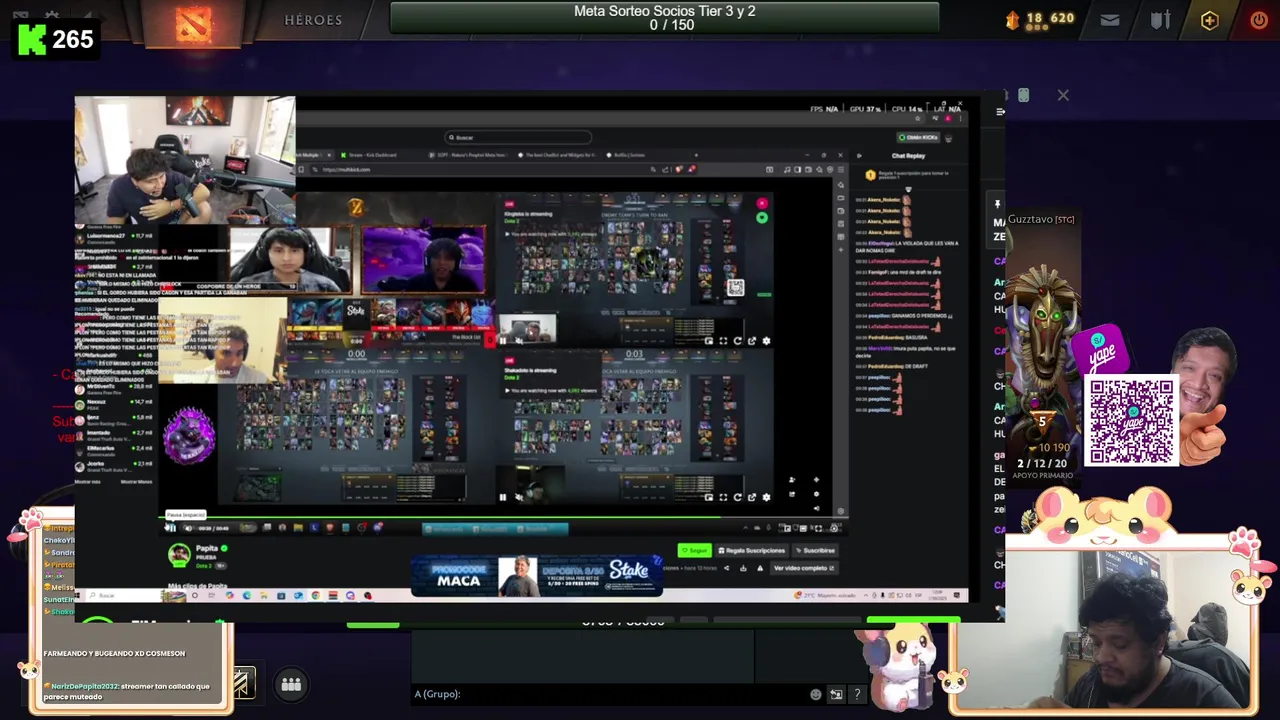The height and width of the screenshot is (720, 1280).
Task: Open settings gear of bottom-right multistream video
Action: click(767, 497)
